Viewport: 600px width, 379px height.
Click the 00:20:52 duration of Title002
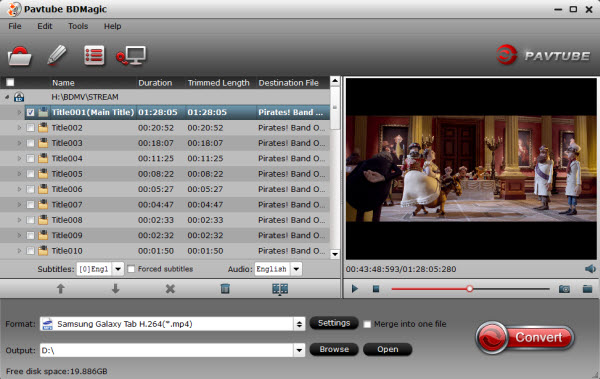[156, 127]
